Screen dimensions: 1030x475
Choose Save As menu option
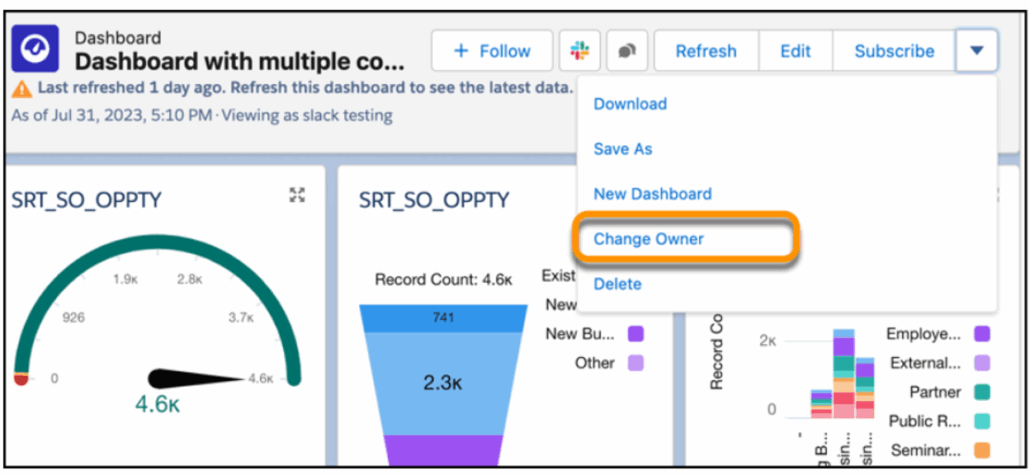[622, 149]
